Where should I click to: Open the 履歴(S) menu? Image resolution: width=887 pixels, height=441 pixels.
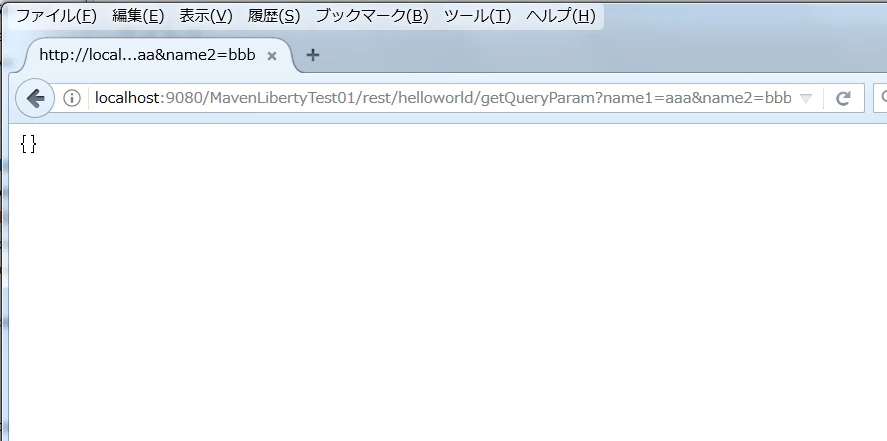point(274,16)
